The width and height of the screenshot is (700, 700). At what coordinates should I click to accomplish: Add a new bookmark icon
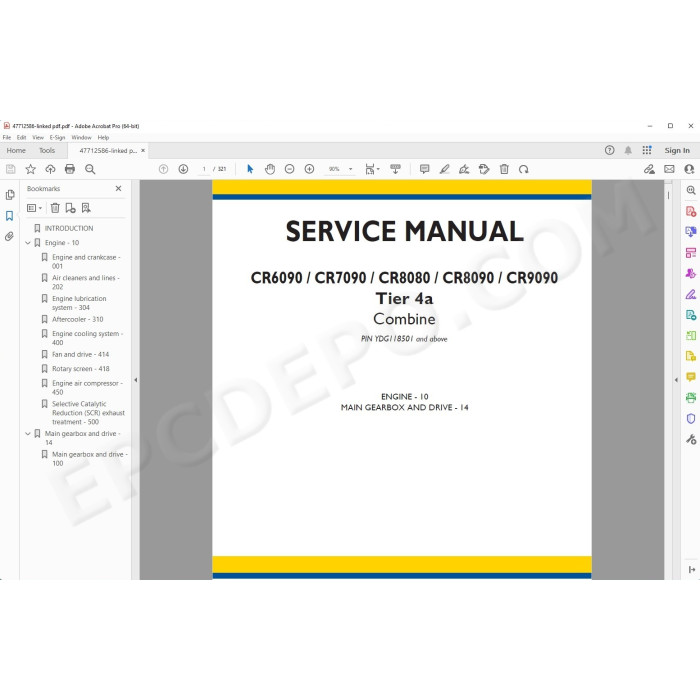(70, 208)
